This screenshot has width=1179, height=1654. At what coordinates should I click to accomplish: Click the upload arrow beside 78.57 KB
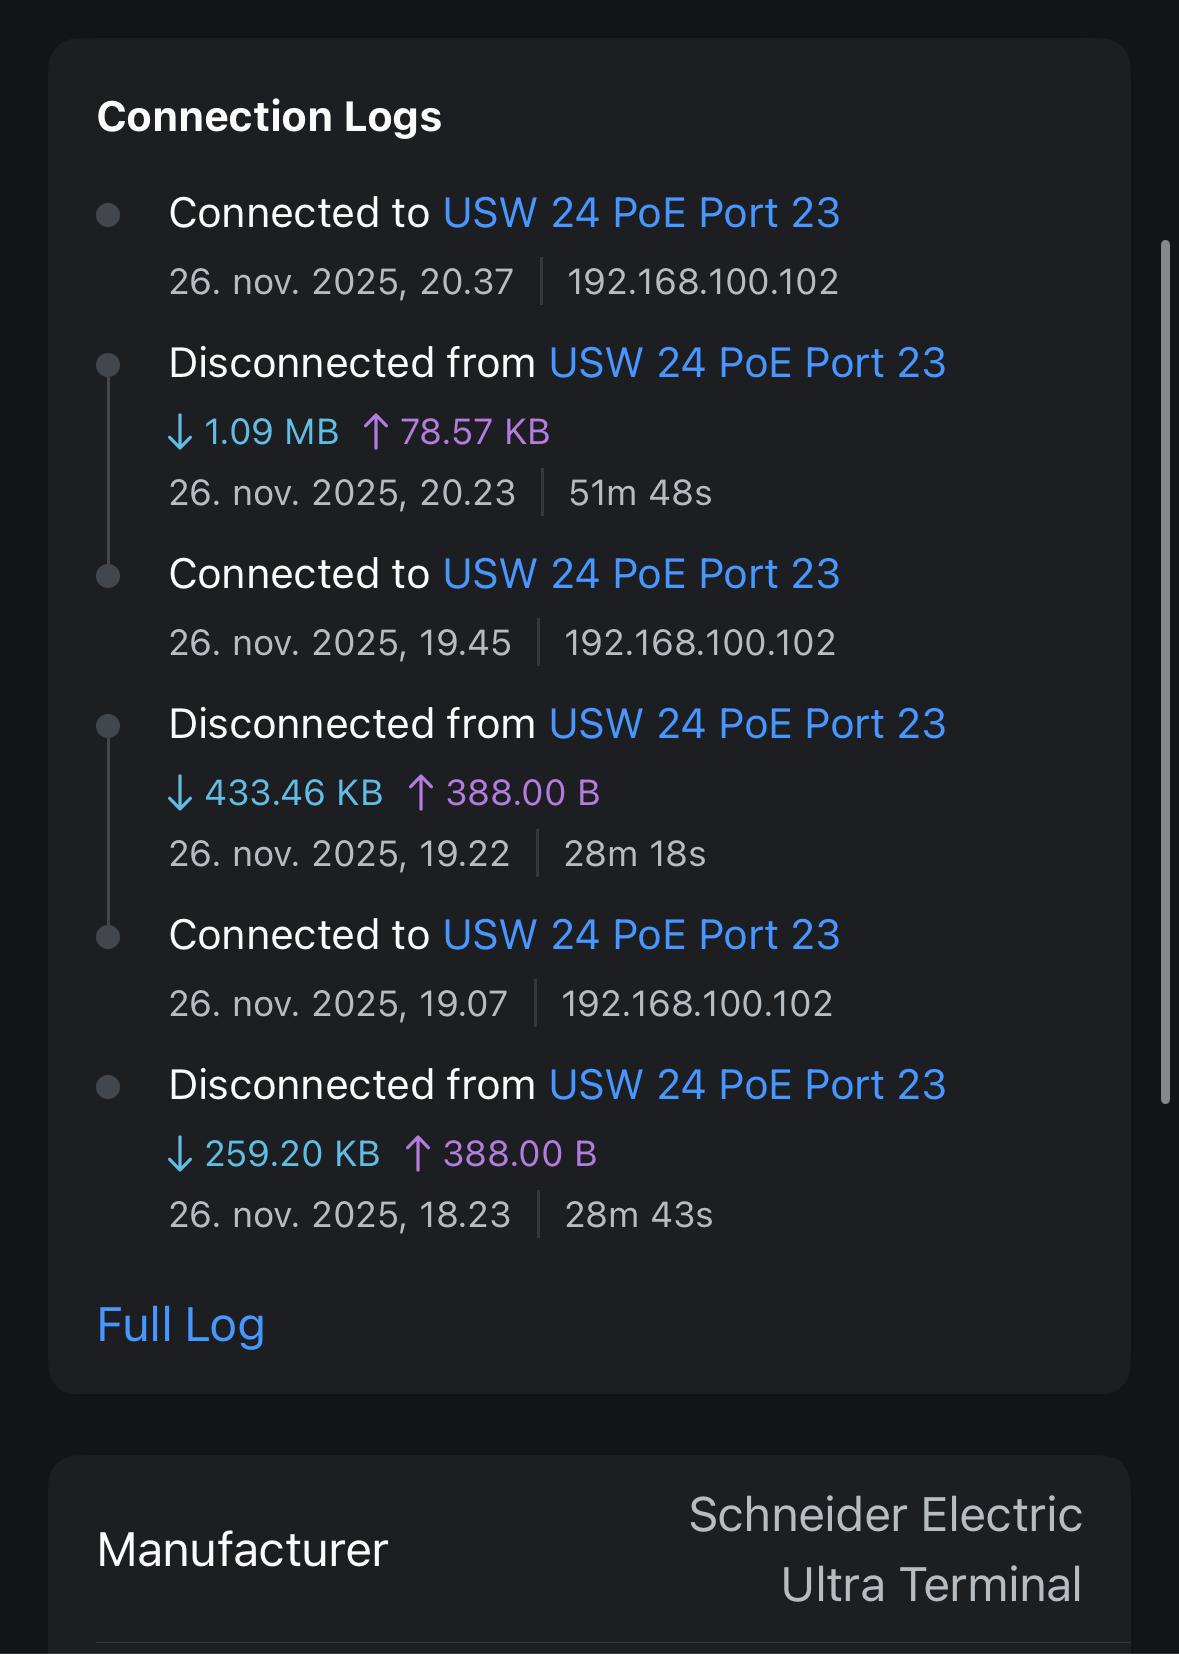pos(375,432)
